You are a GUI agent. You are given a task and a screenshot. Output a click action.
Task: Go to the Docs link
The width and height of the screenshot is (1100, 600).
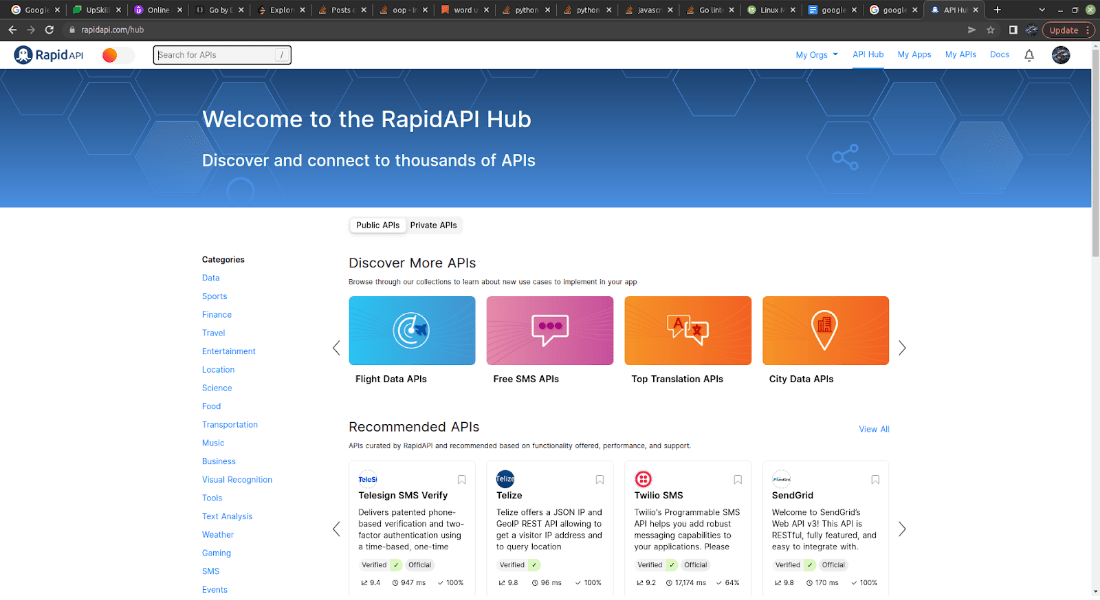(1000, 54)
